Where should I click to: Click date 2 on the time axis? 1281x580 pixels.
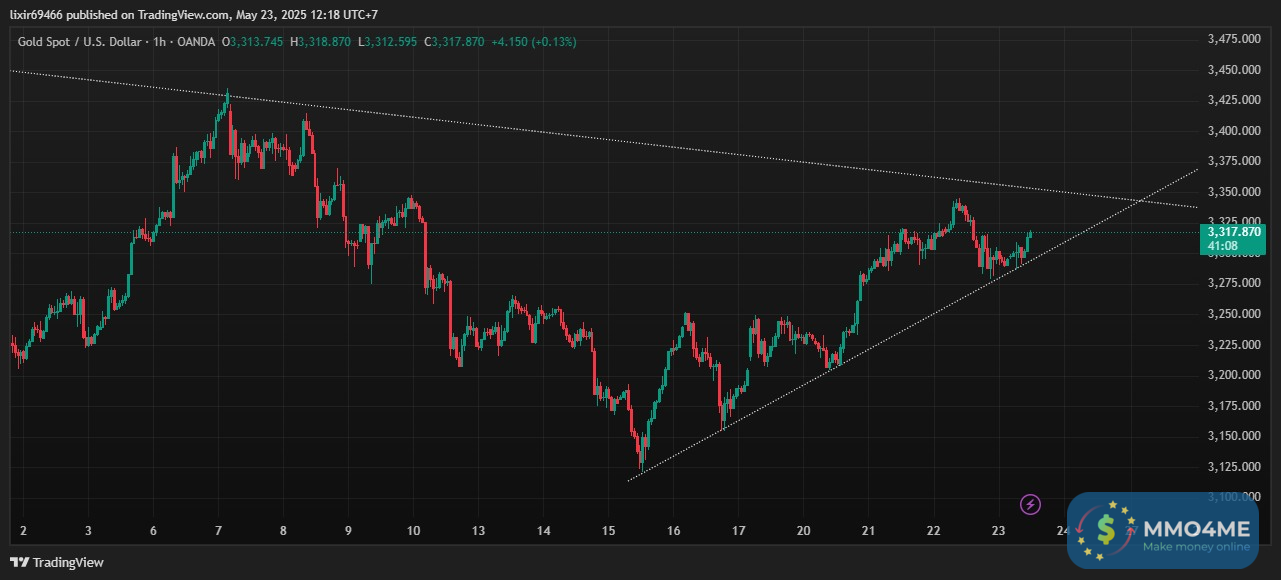(23, 531)
